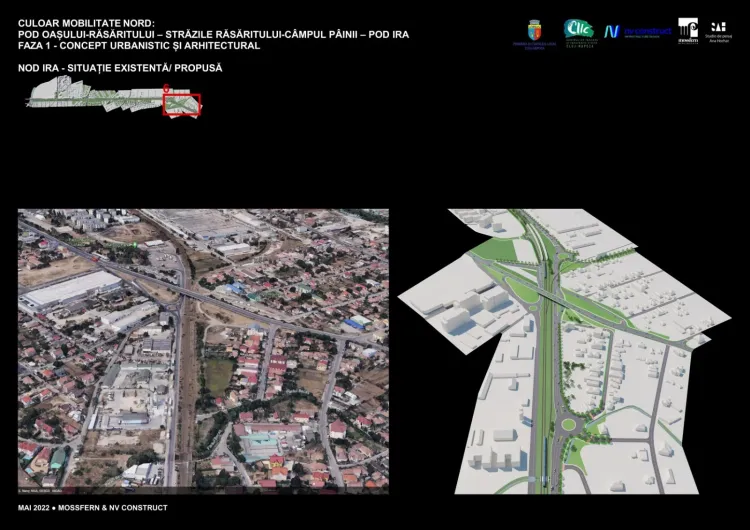Click the red rectangle on the key map
The height and width of the screenshot is (530, 750).
[x=182, y=104]
